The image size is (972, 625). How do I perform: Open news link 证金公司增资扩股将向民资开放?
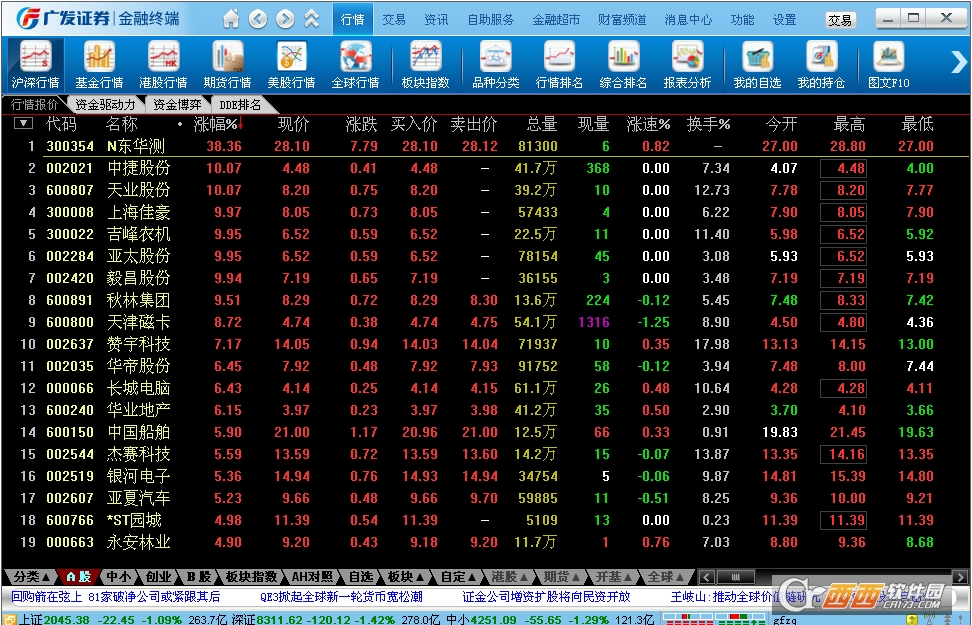coord(546,596)
